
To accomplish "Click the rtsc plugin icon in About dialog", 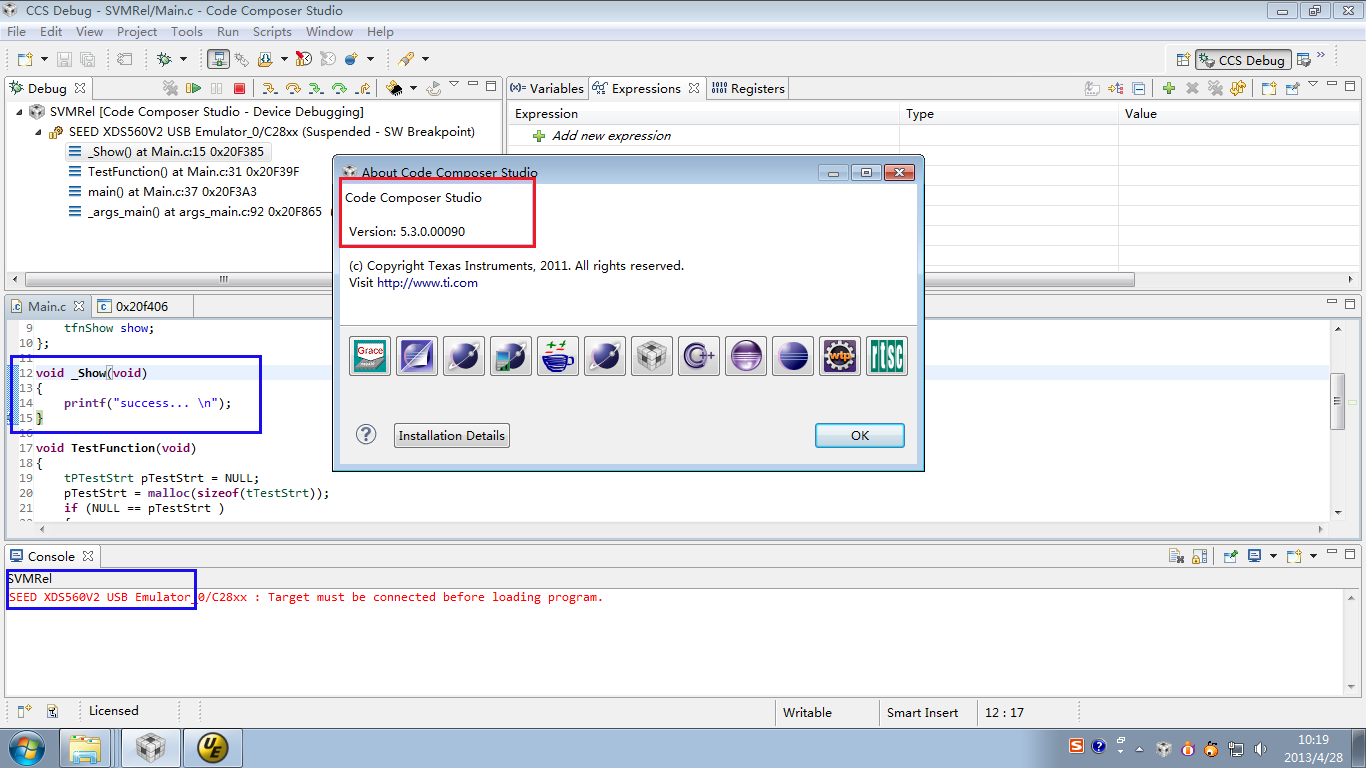I will pyautogui.click(x=887, y=356).
